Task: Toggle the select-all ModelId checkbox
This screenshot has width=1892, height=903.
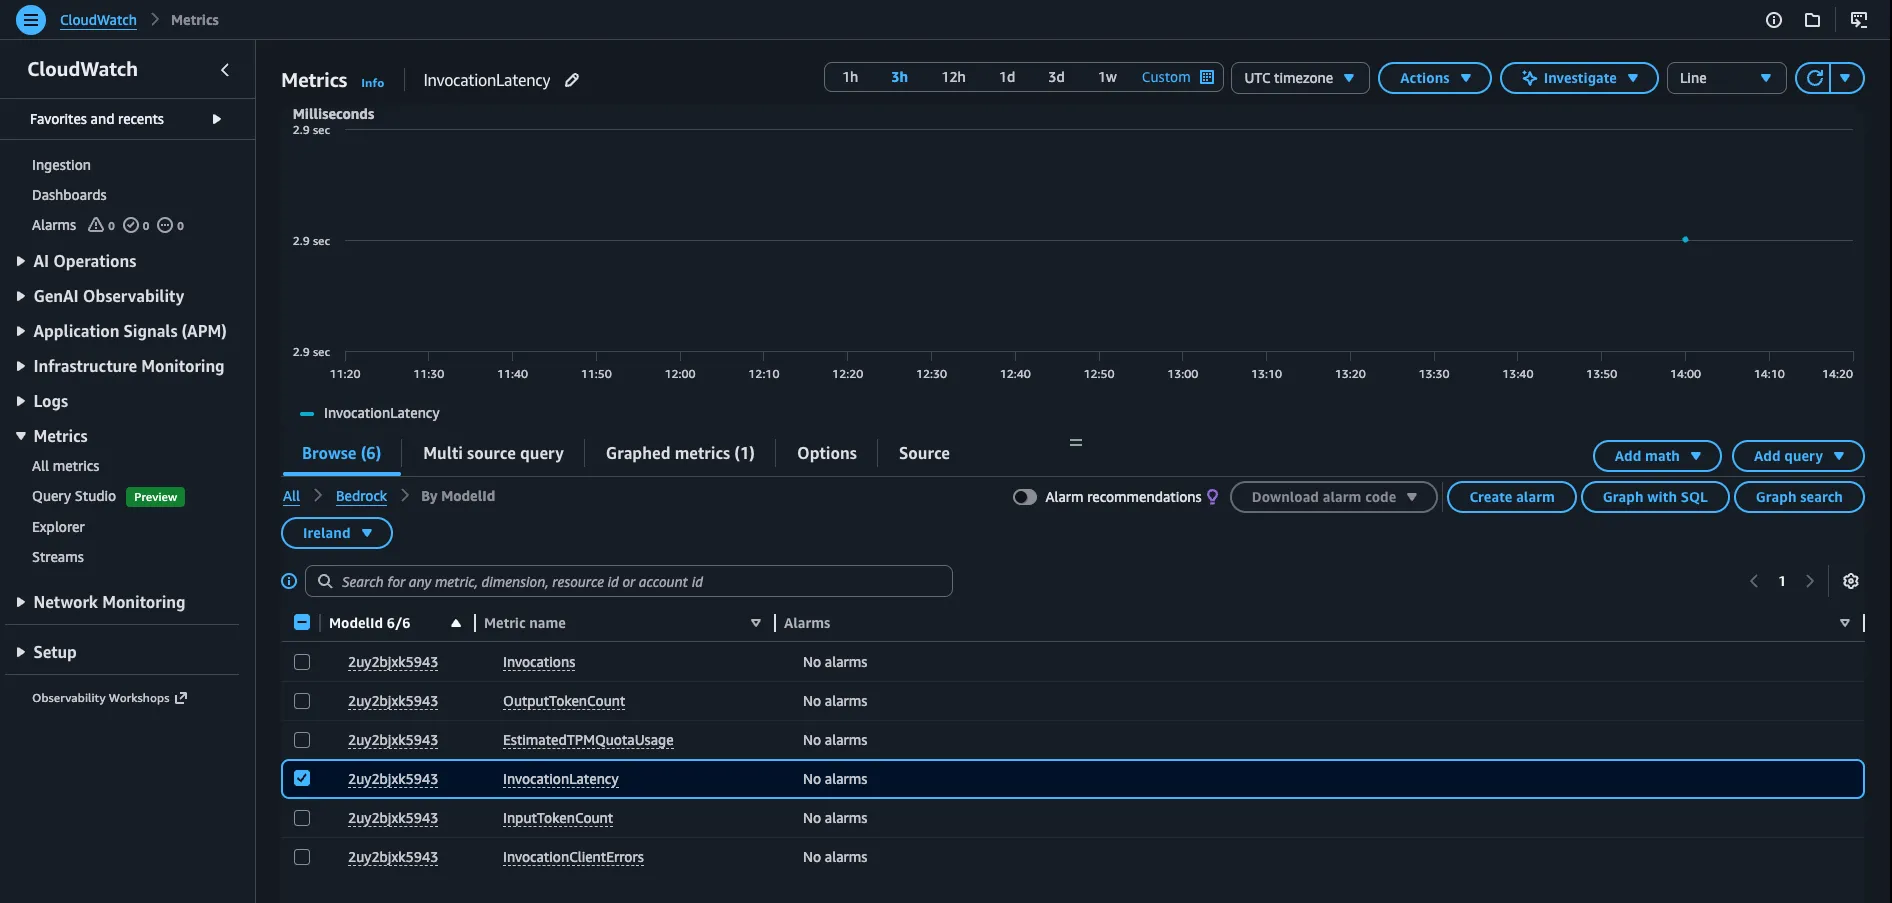Action: [x=302, y=622]
